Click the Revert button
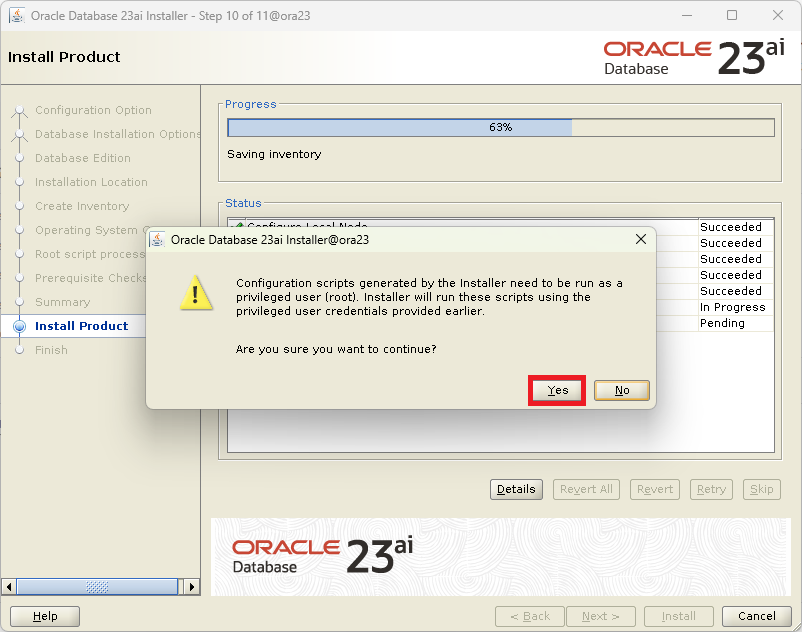This screenshot has height=632, width=802. pos(655,489)
